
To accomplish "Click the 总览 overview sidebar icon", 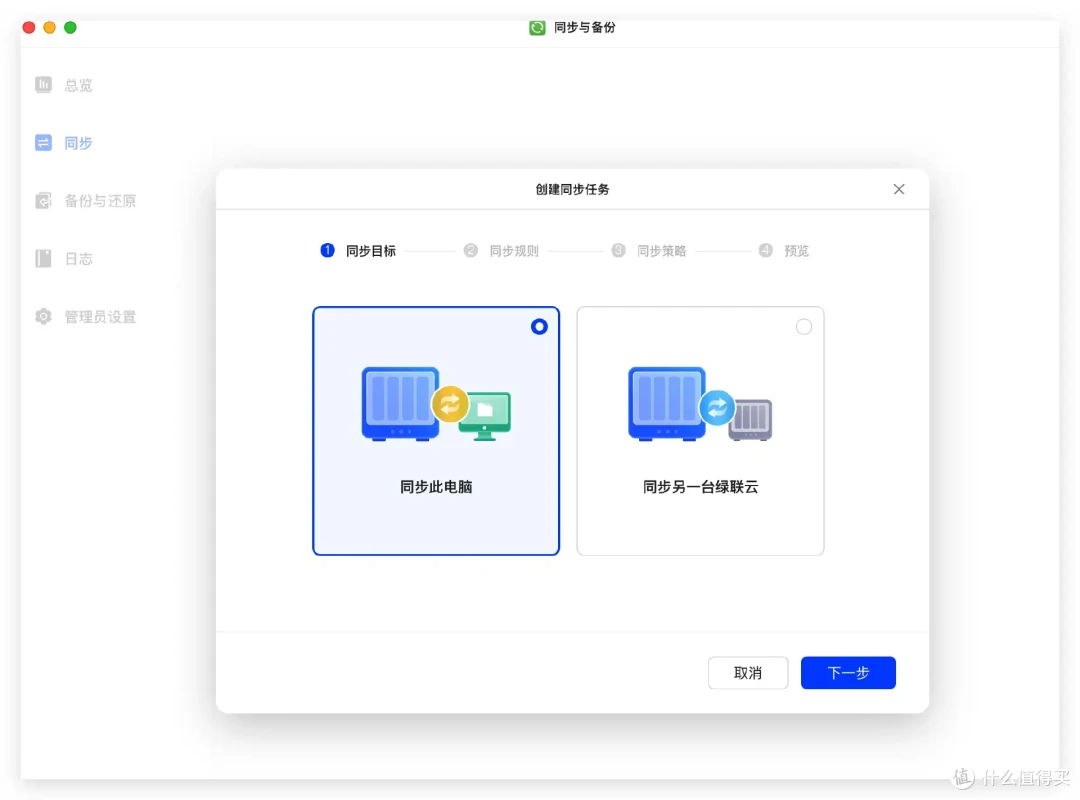I will click(x=43, y=85).
